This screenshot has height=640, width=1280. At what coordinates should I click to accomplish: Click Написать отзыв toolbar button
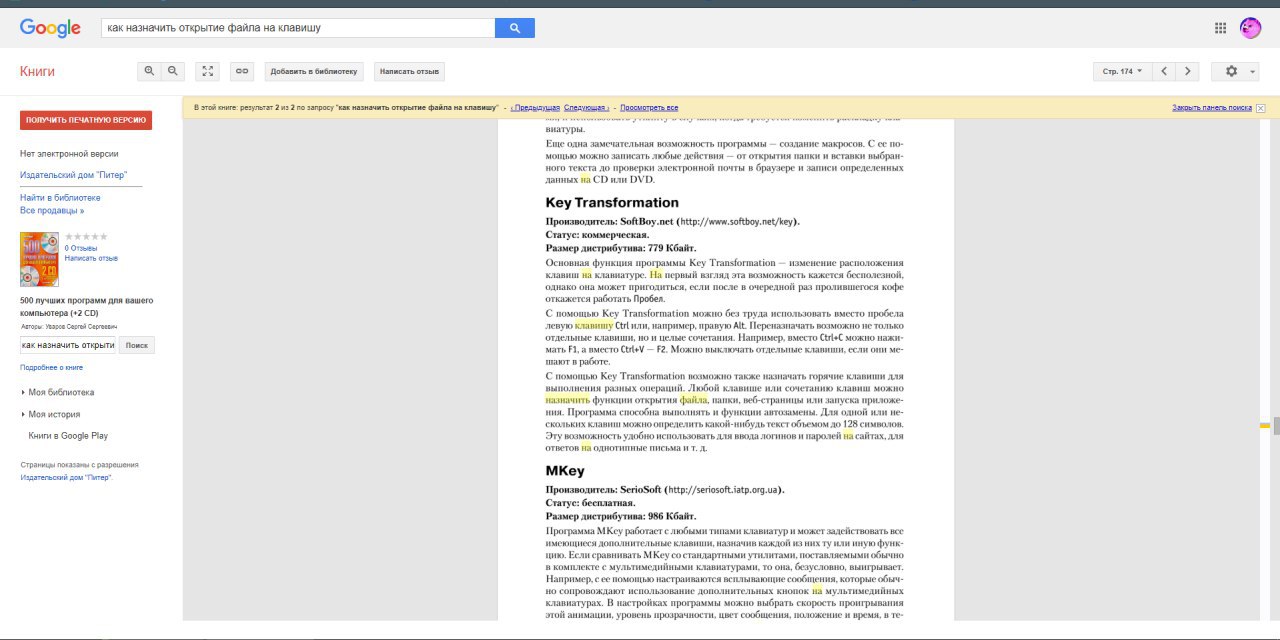409,71
